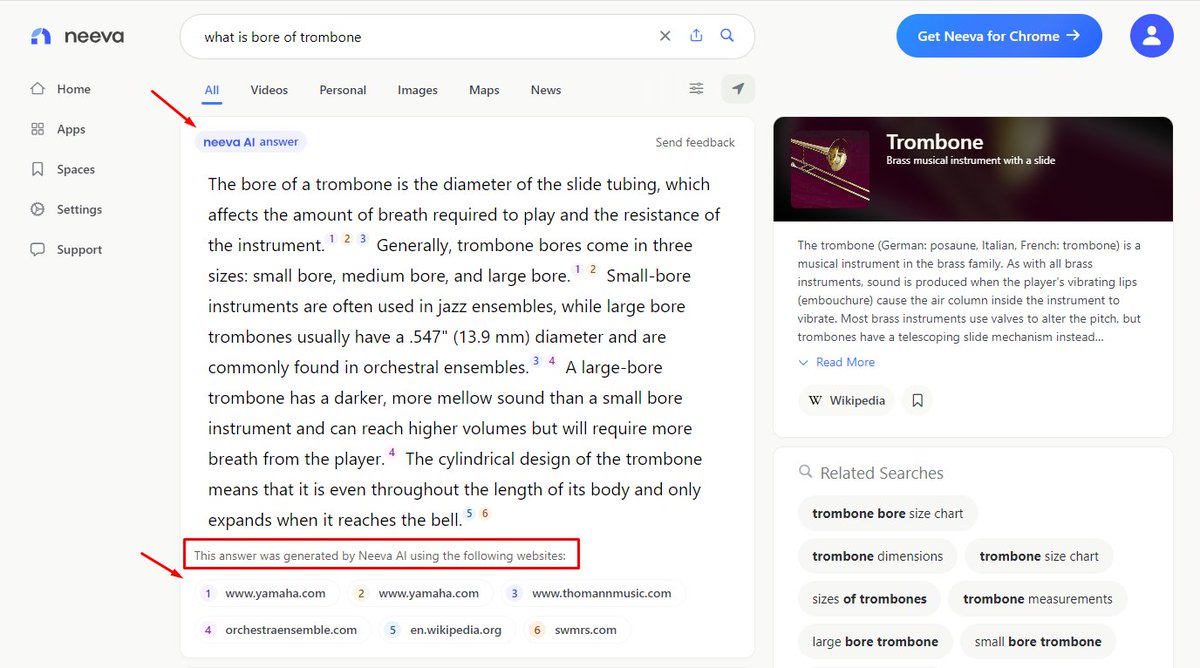This screenshot has width=1200, height=668.
Task: Click the Related Searches heading
Action: coord(882,473)
